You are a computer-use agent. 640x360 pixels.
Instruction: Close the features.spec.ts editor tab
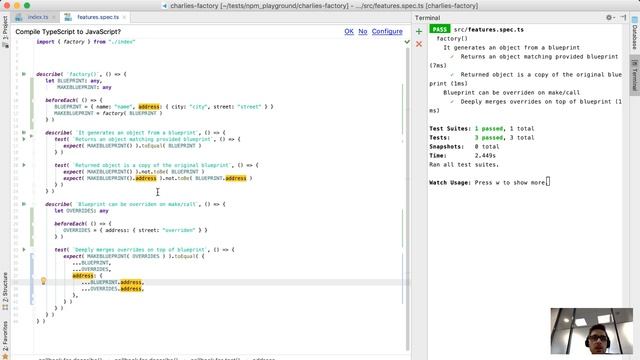[x=124, y=17]
